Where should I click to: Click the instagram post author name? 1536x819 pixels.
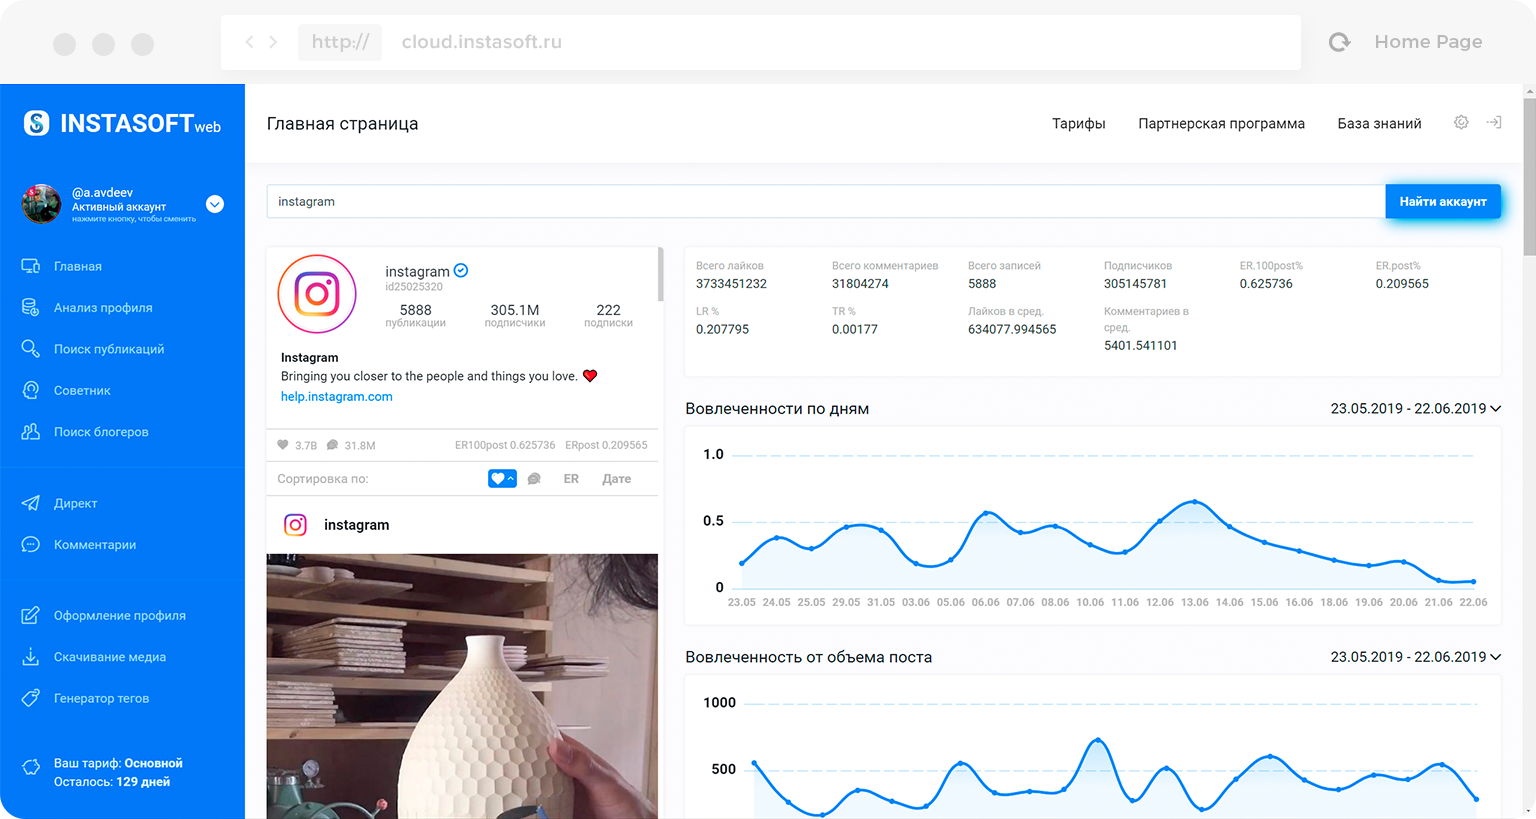point(356,524)
